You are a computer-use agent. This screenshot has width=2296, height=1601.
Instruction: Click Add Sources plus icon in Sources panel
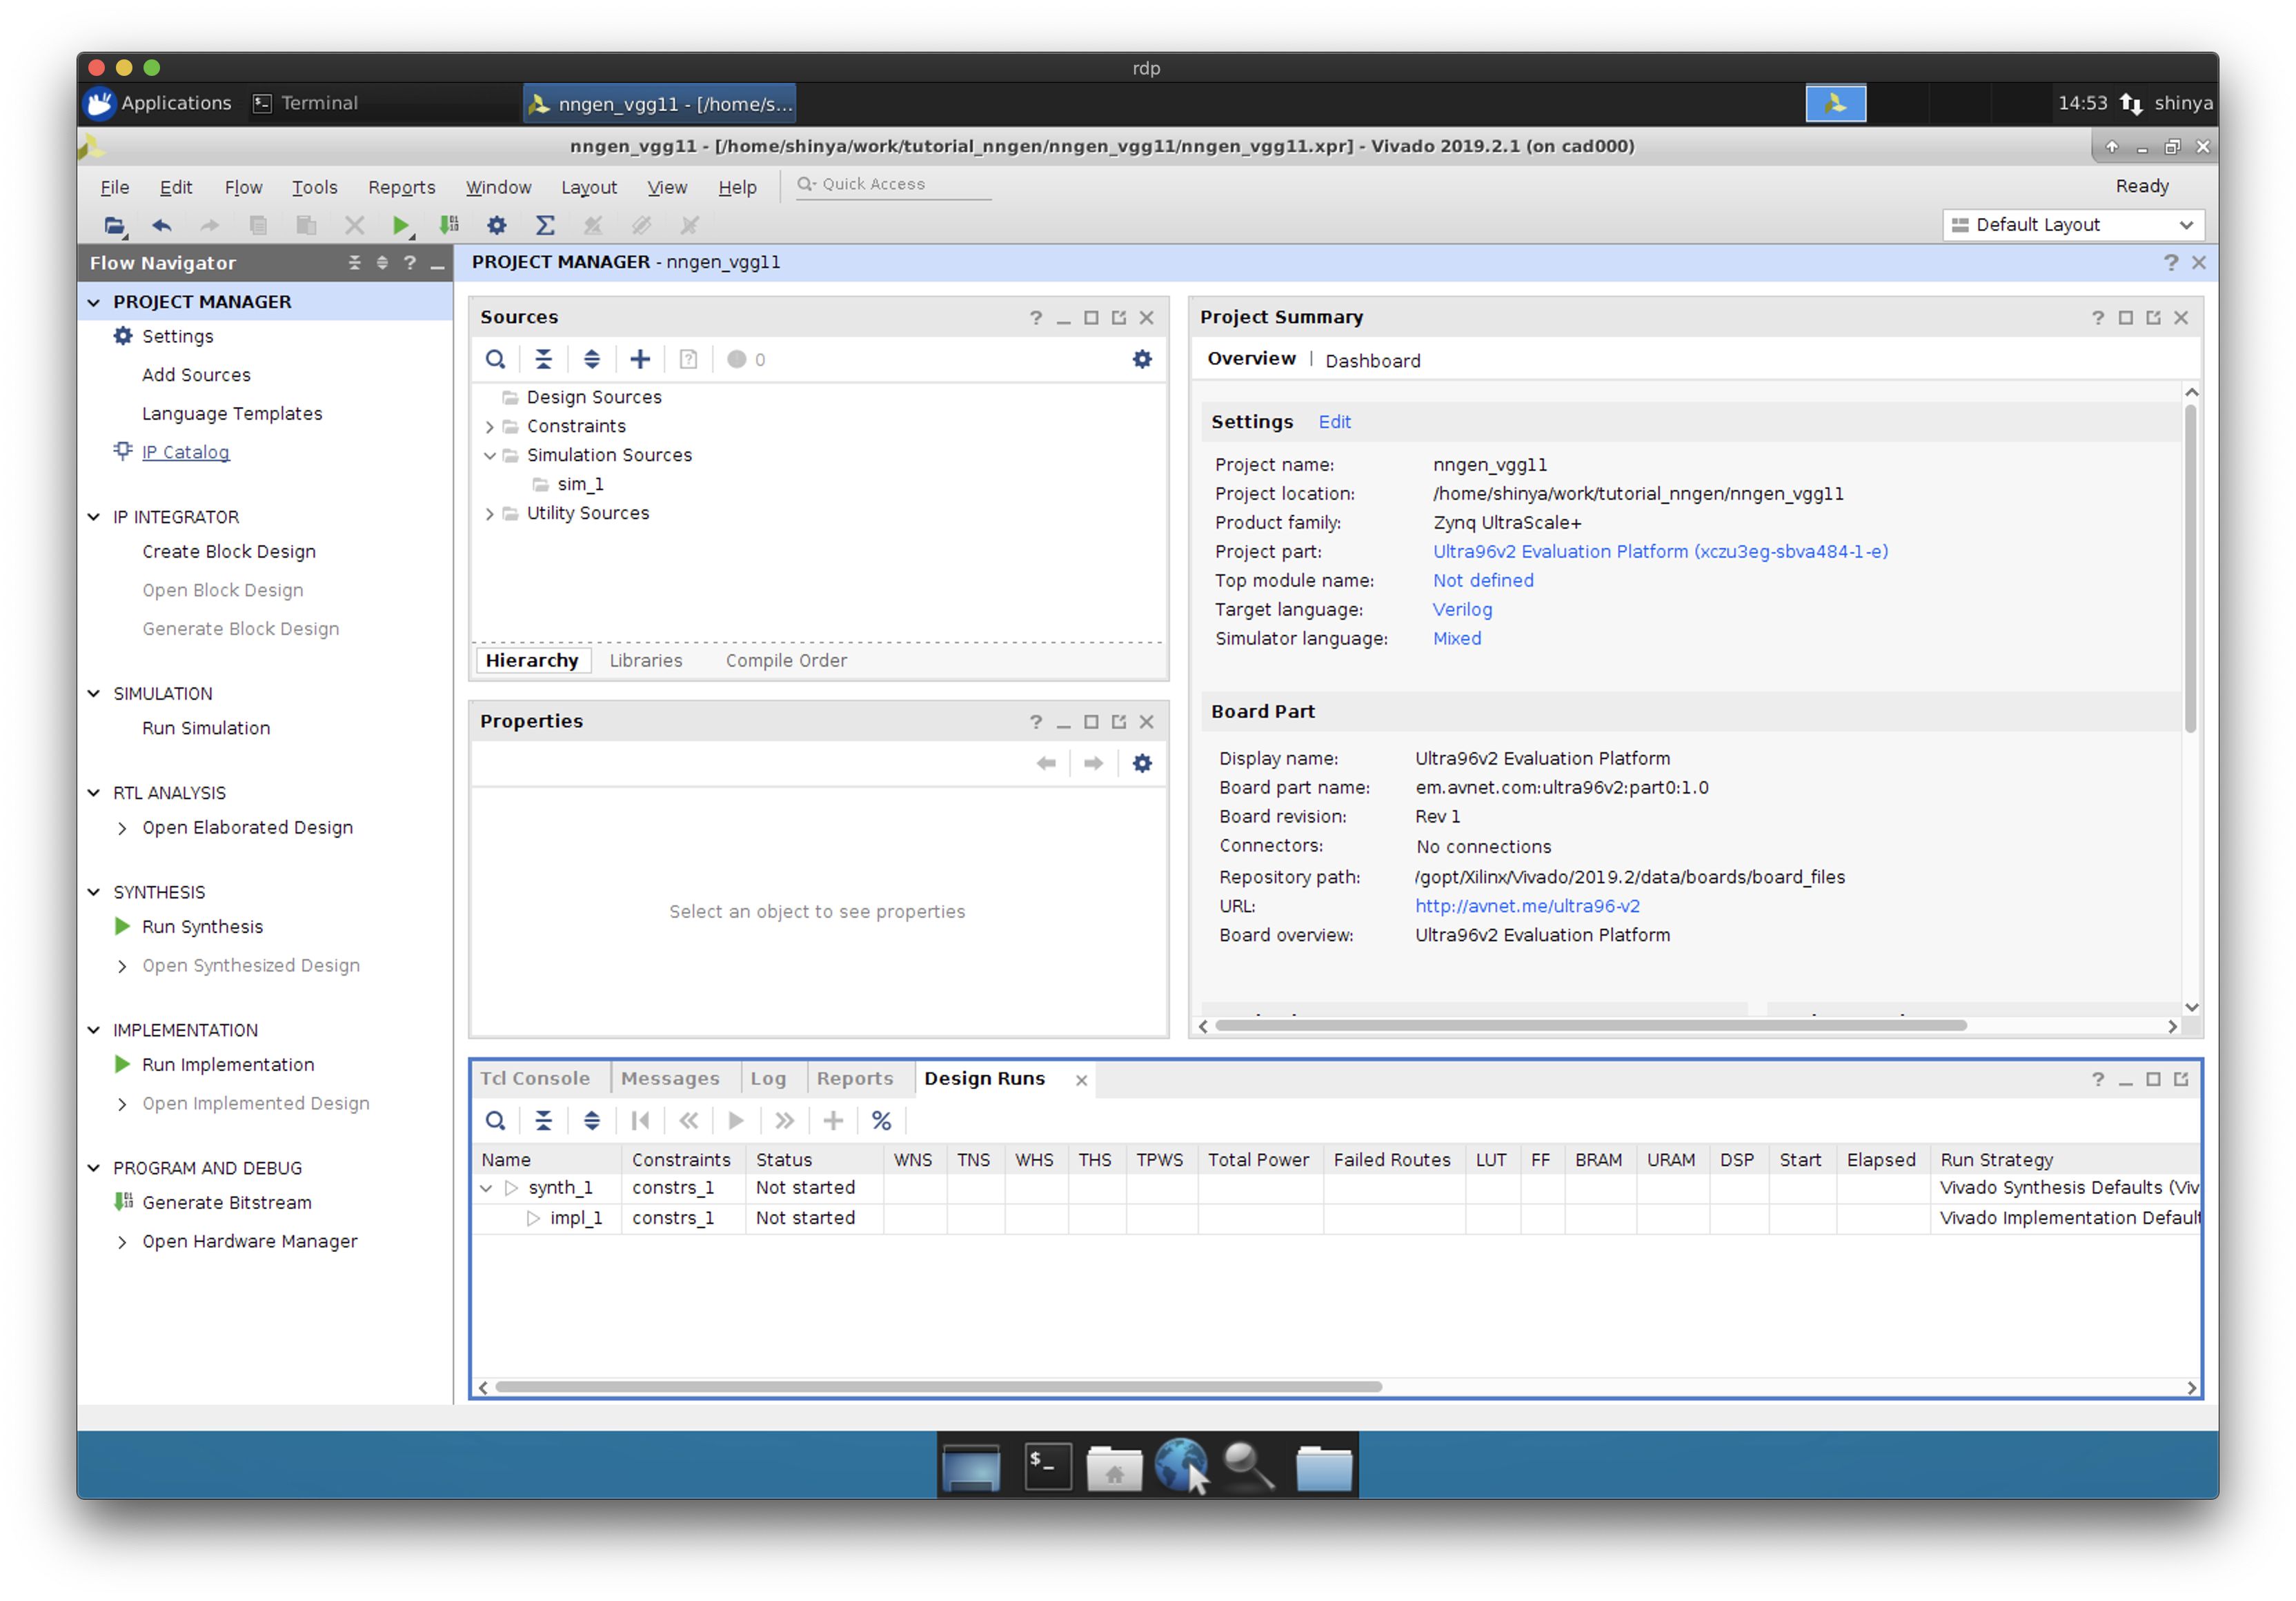coord(640,359)
